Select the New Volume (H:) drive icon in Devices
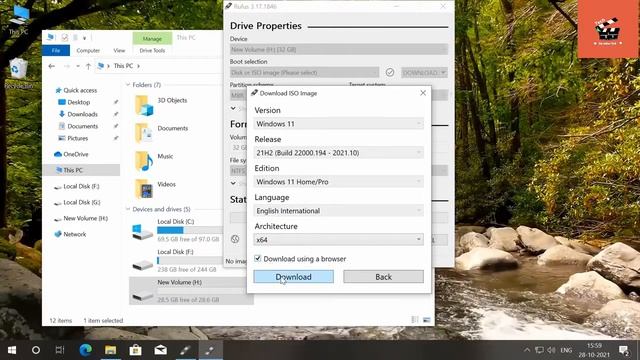 point(142,295)
